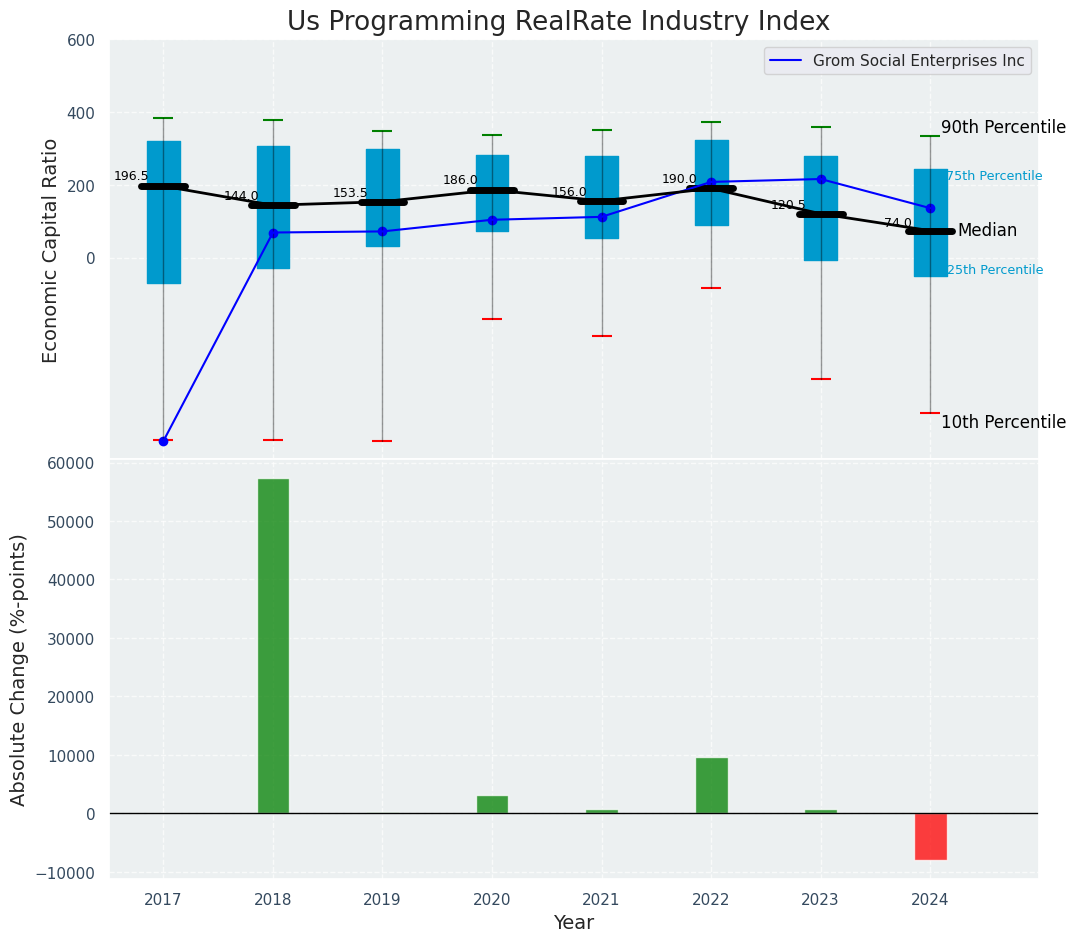Click the blue 2024 data point on the line
The width and height of the screenshot is (1076, 942).
(x=930, y=208)
